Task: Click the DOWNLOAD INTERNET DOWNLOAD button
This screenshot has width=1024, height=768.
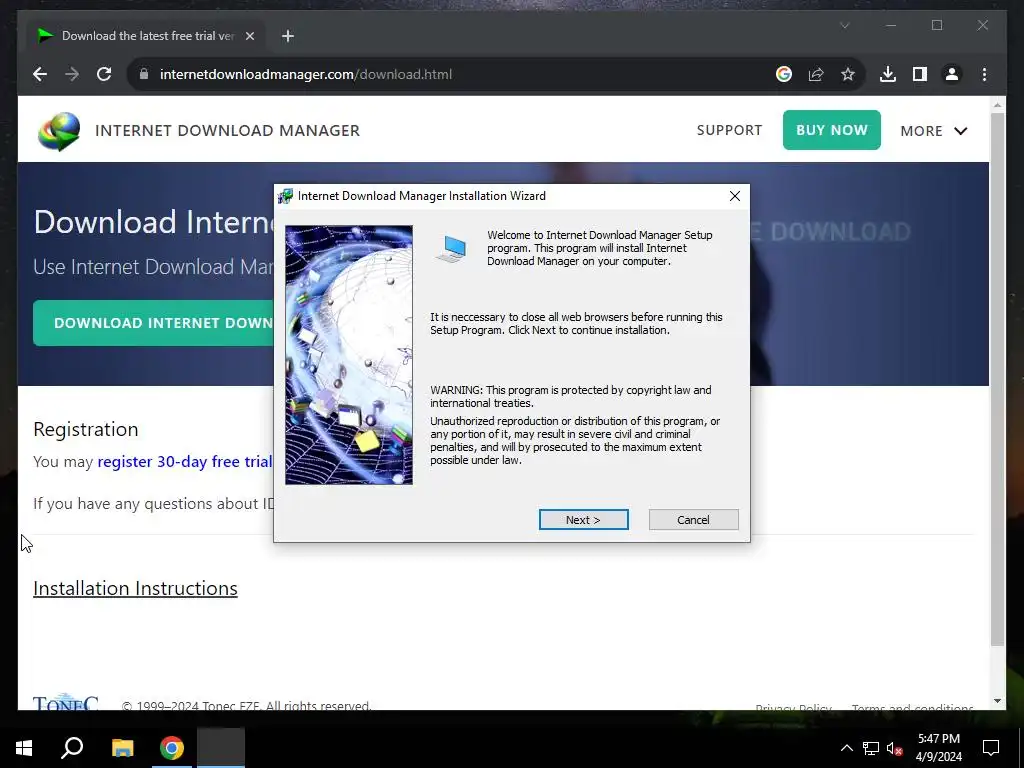Action: click(153, 323)
